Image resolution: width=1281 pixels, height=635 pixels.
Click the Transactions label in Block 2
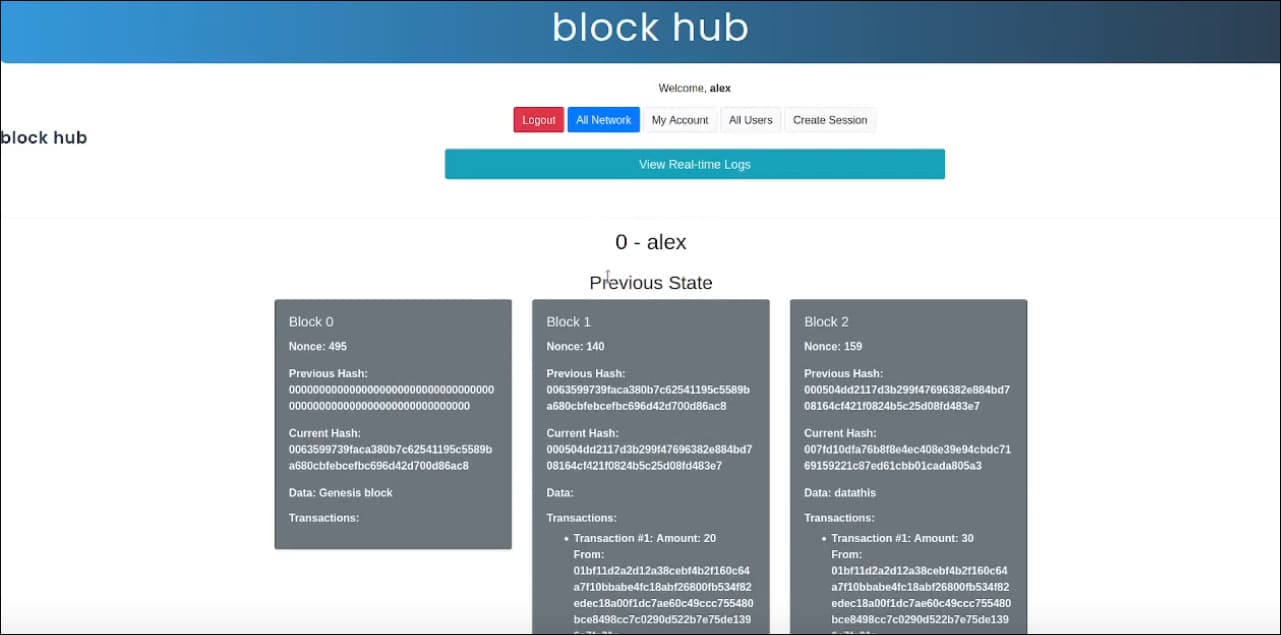(x=839, y=518)
